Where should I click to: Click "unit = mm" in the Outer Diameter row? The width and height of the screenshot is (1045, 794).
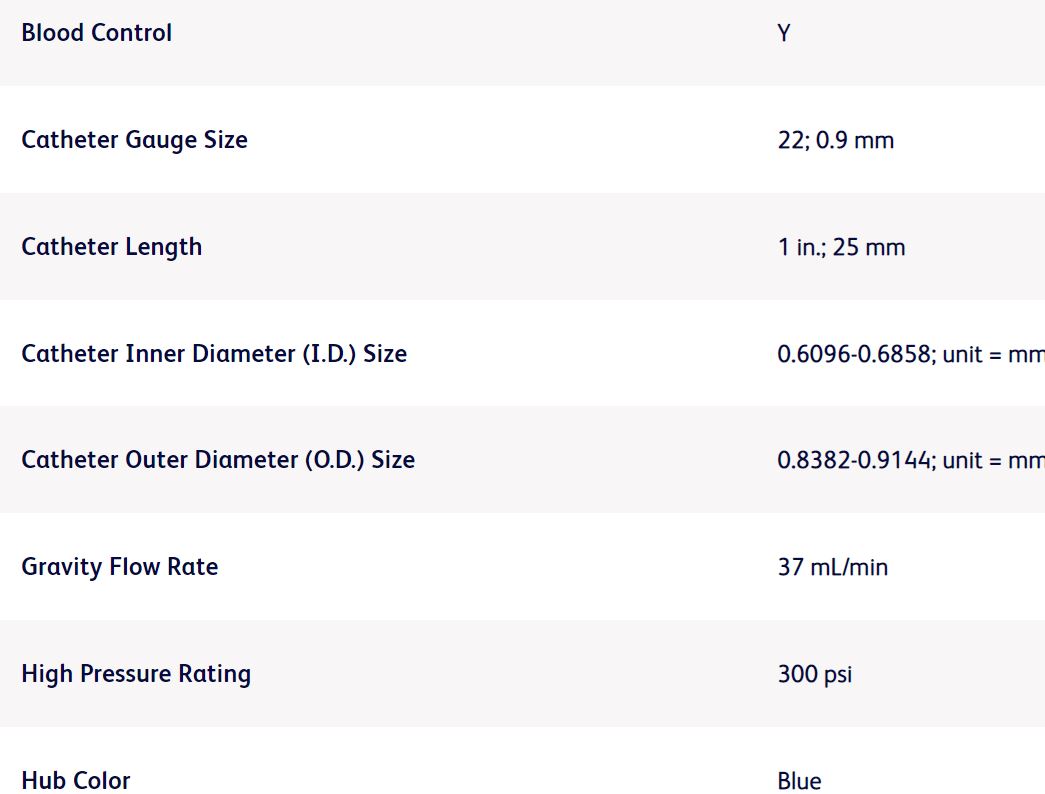[x=993, y=461]
